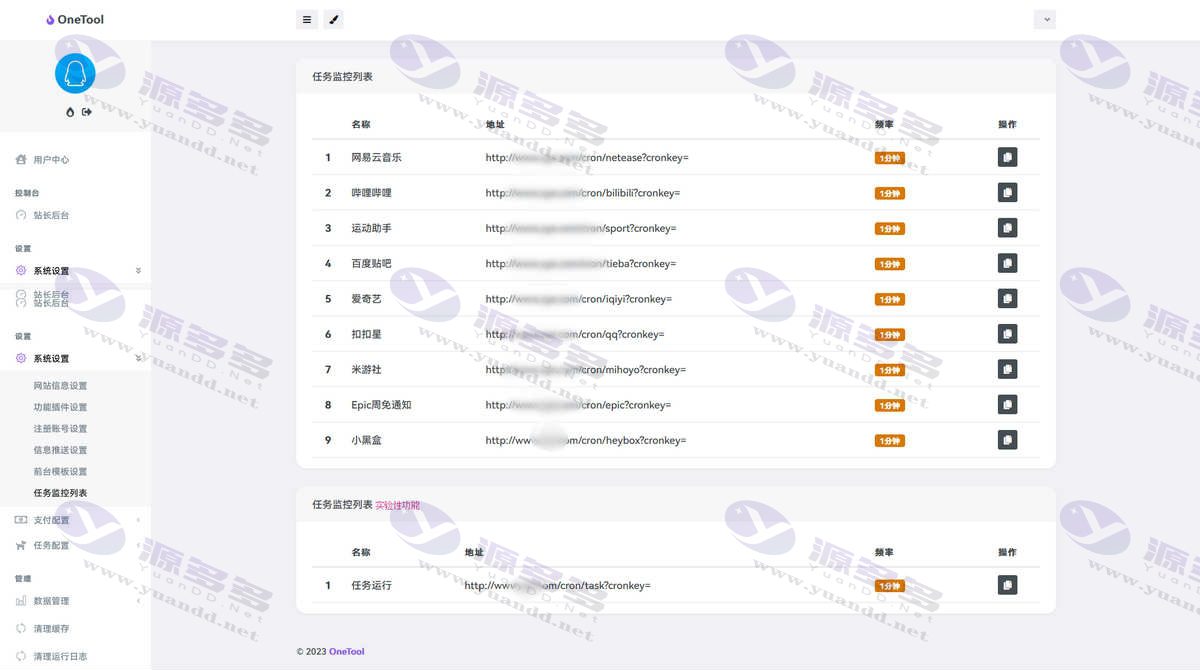Click the URL ending in cron/epic?cronkey=
The height and width of the screenshot is (670, 1200).
[578, 405]
